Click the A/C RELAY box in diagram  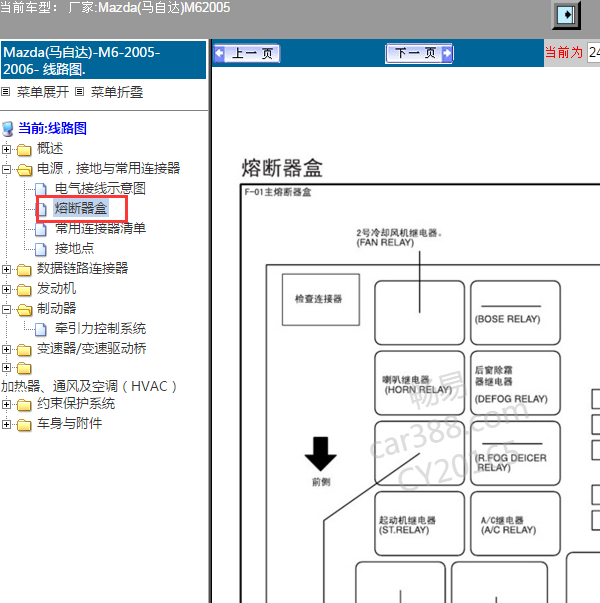click(515, 523)
